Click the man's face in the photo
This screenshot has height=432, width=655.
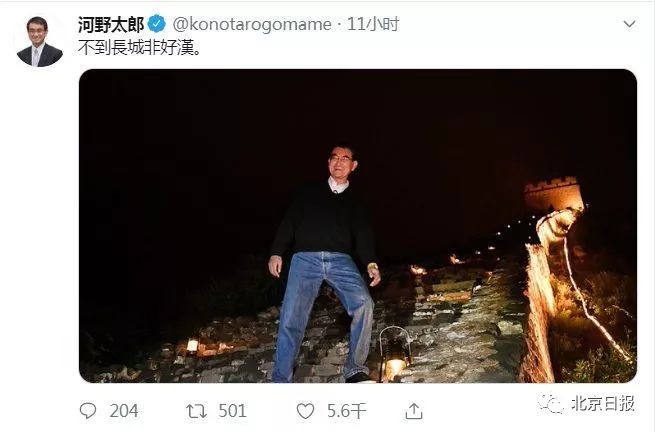(x=340, y=161)
